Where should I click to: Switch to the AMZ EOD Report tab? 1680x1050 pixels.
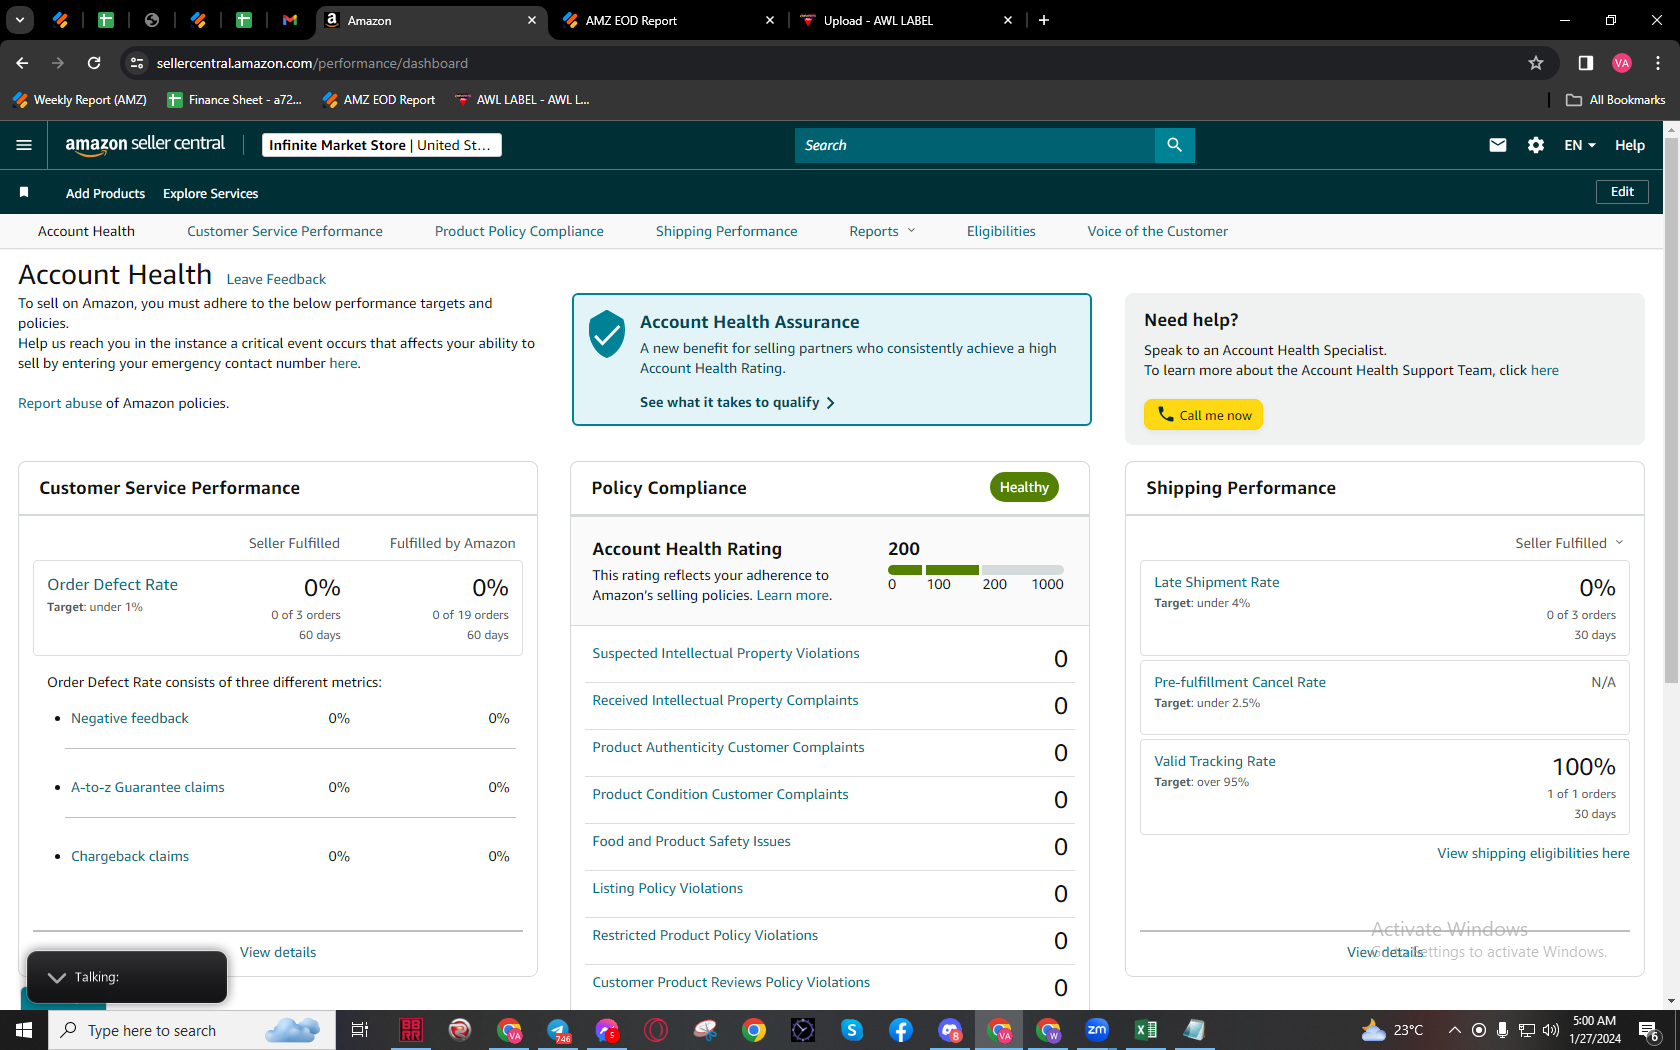pos(668,20)
